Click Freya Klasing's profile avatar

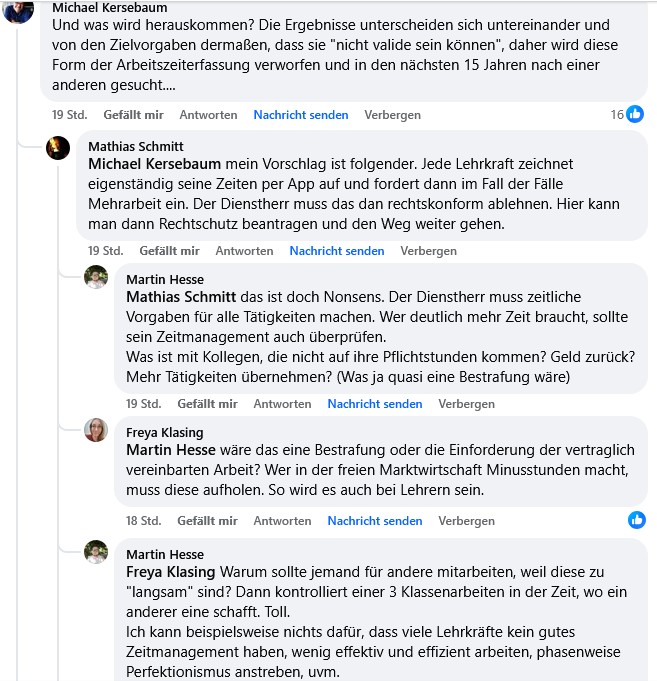tap(96, 431)
